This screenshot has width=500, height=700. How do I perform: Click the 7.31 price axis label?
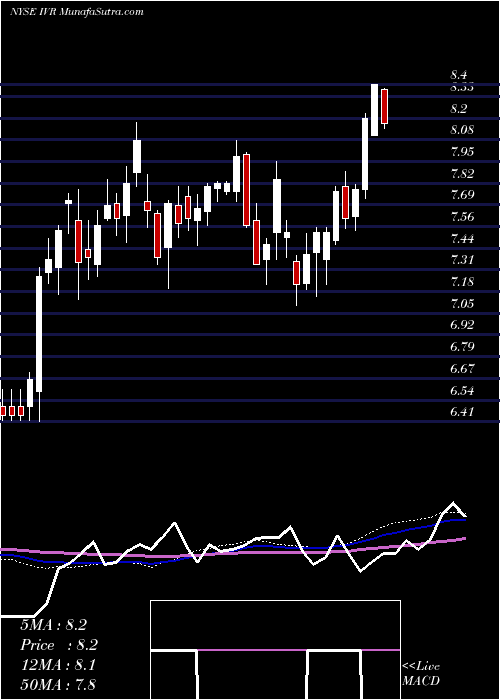(x=462, y=260)
